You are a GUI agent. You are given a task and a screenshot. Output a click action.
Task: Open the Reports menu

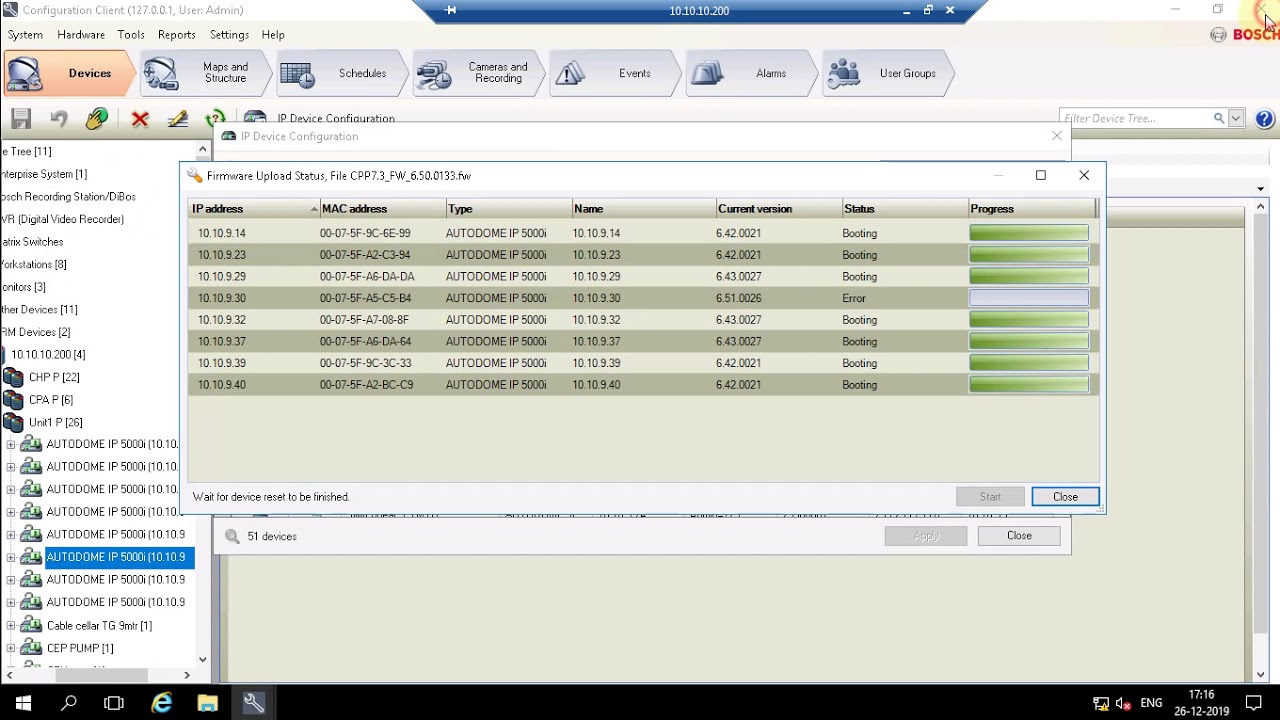(x=176, y=35)
